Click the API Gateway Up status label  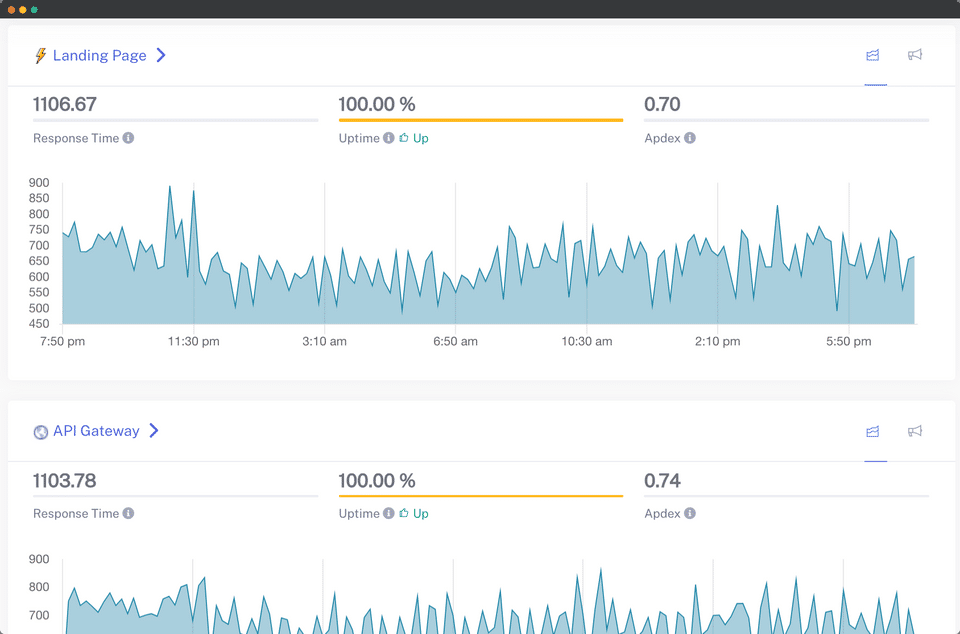[420, 513]
